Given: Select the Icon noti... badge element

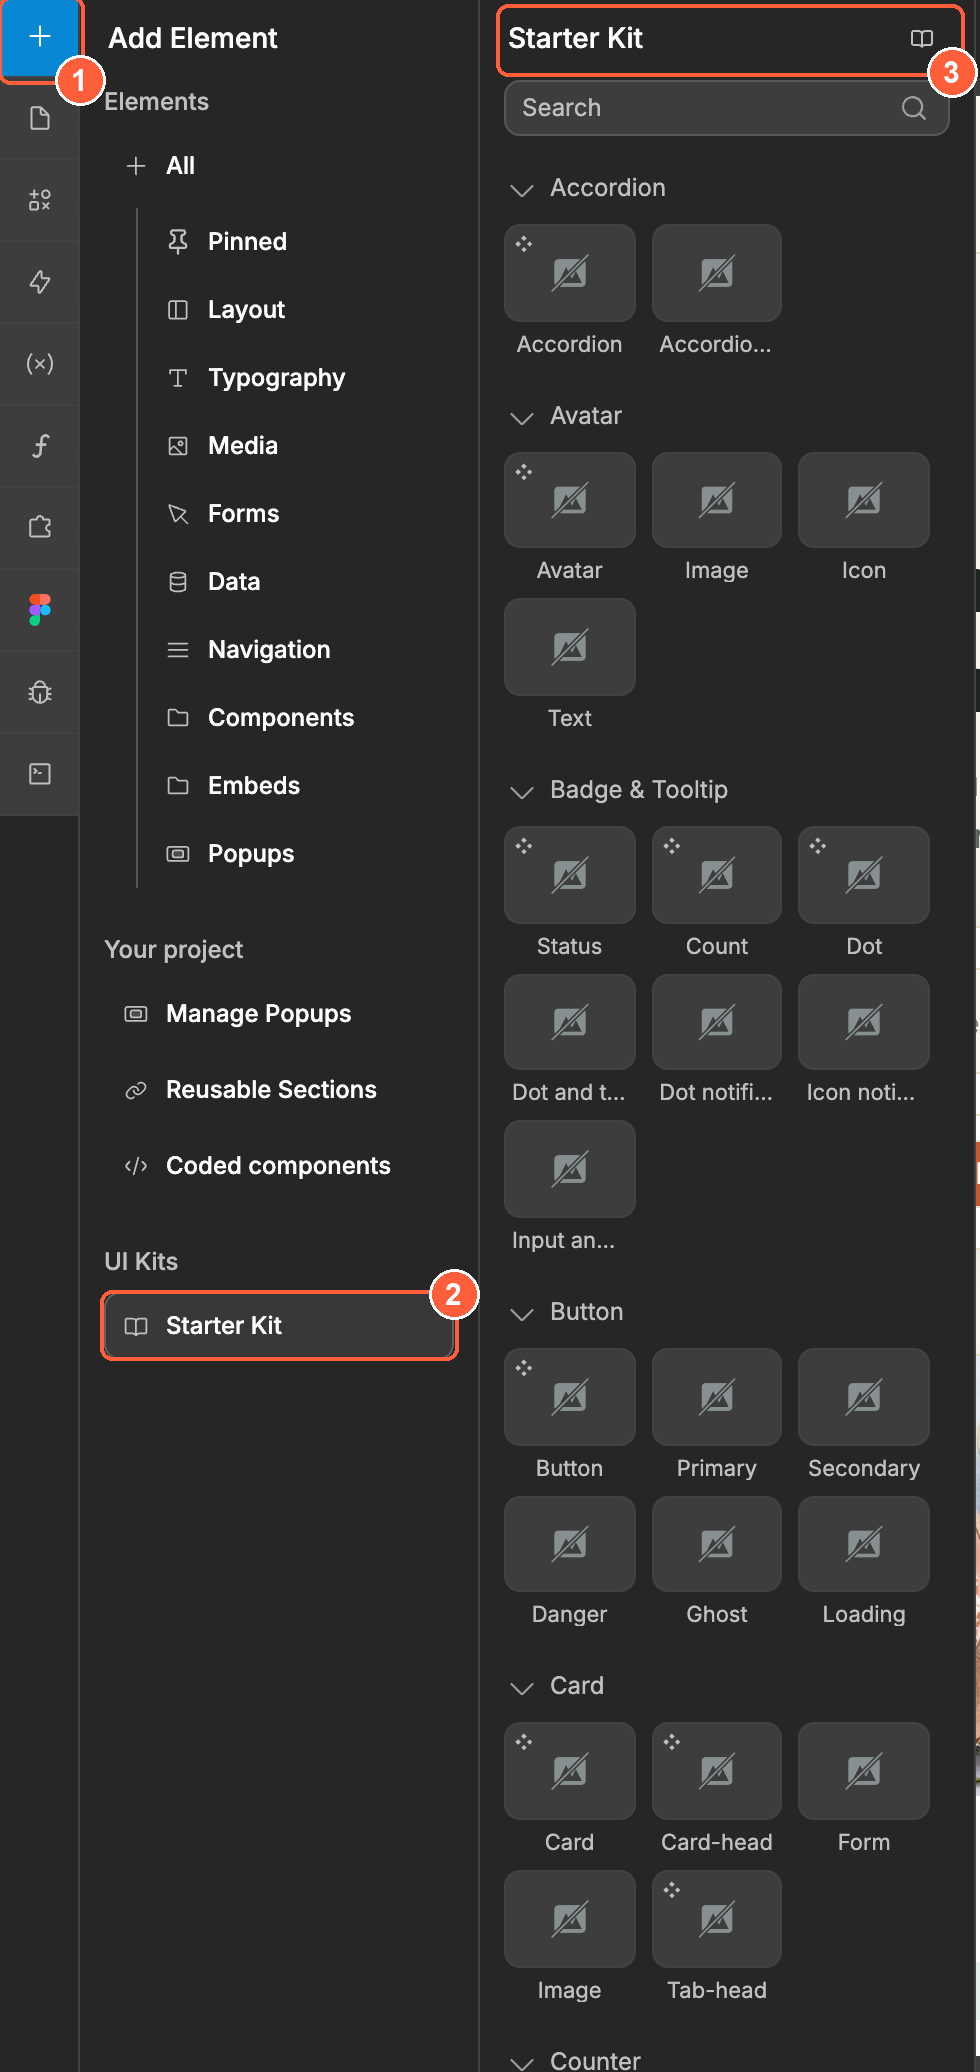Looking at the screenshot, I should pos(864,1022).
